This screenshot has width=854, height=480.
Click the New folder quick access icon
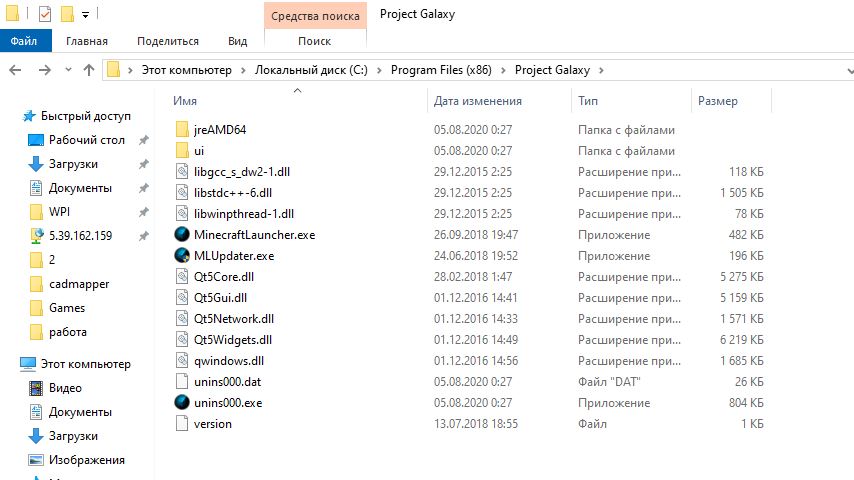coord(67,14)
